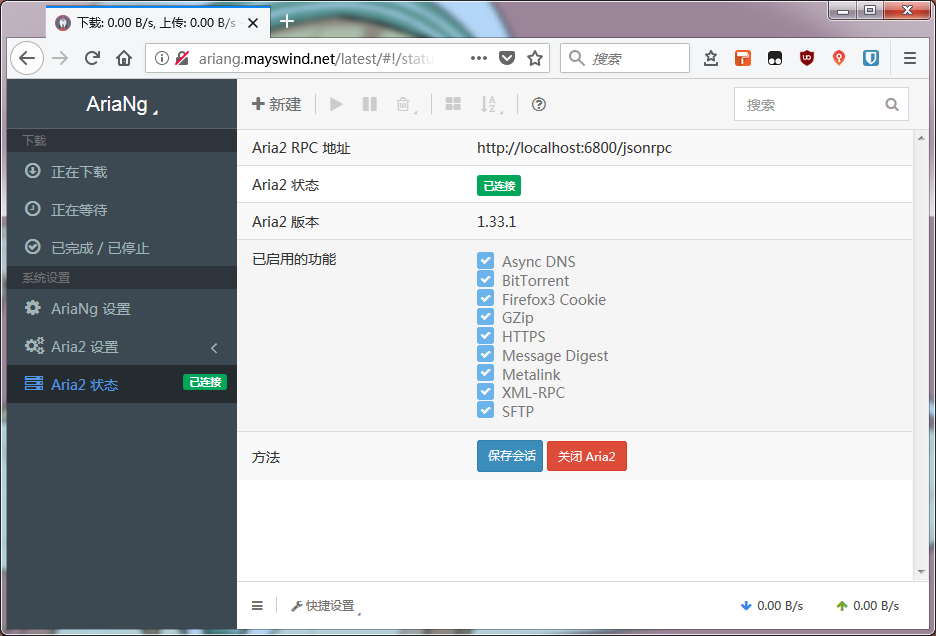Toggle the Message Digest checkbox
Viewport: 936px width, 636px height.
coord(485,354)
